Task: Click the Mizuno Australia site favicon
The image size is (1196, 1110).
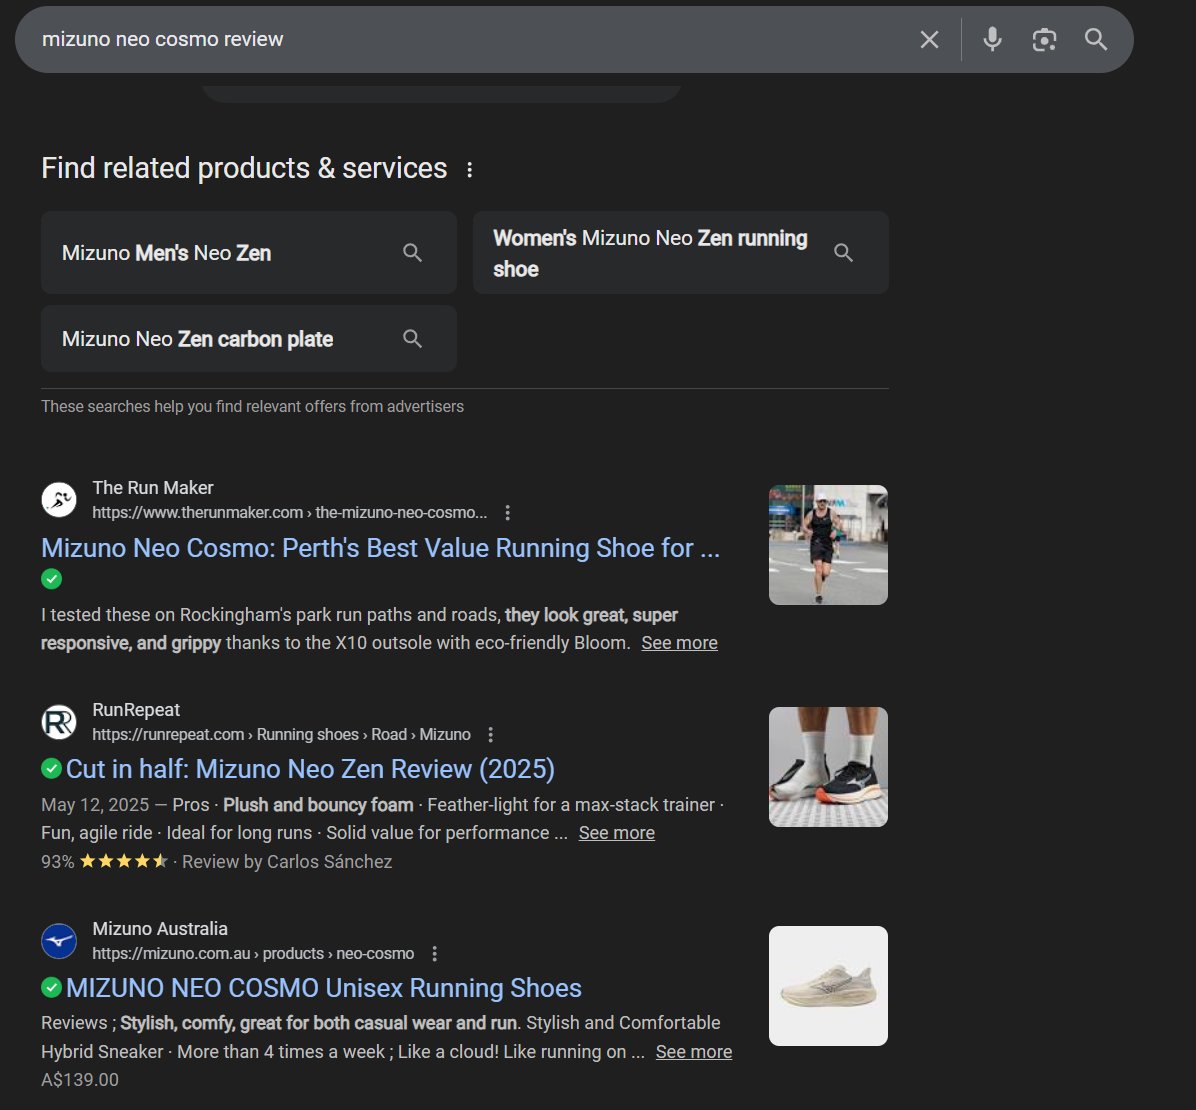Action: (59, 941)
